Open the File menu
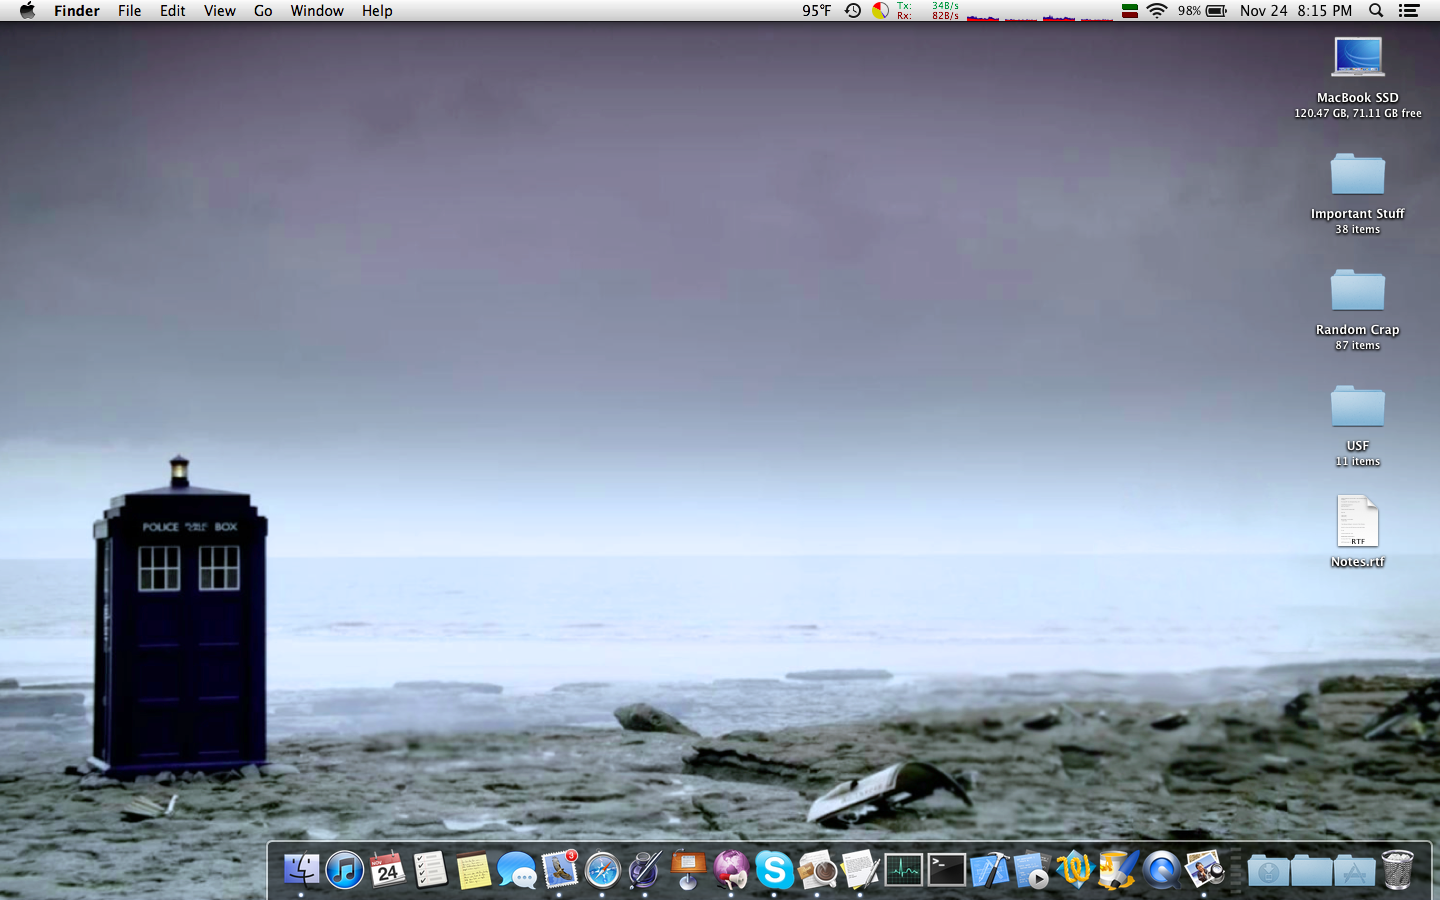1440x900 pixels. 130,10
